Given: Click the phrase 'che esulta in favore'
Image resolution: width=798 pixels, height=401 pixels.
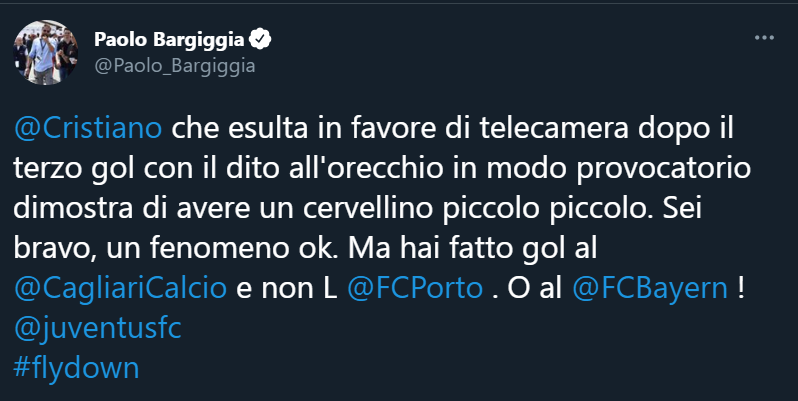Looking at the screenshot, I should pos(284,129).
